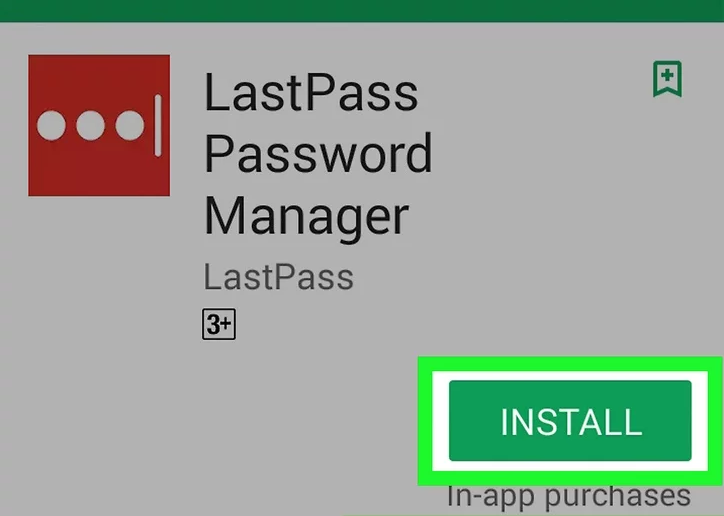Click the third white dot in LastPass logo
Viewport: 724px width, 516px height.
(130, 125)
